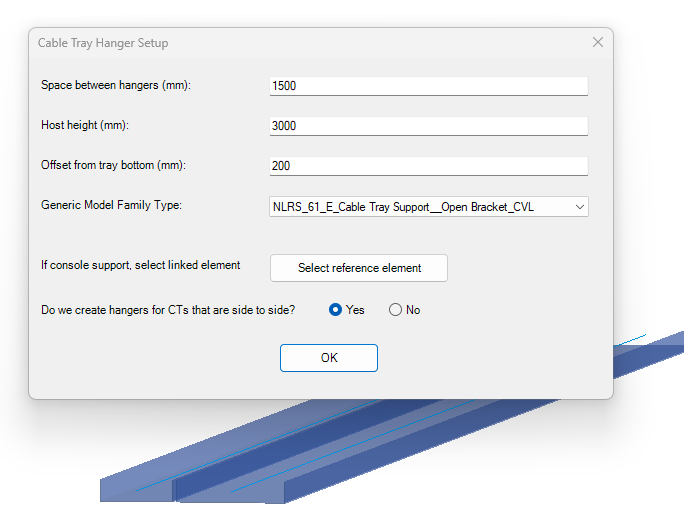Image resolution: width=684 pixels, height=524 pixels.
Task: Click 'If console support, select linked element' text
Action: [x=140, y=265]
